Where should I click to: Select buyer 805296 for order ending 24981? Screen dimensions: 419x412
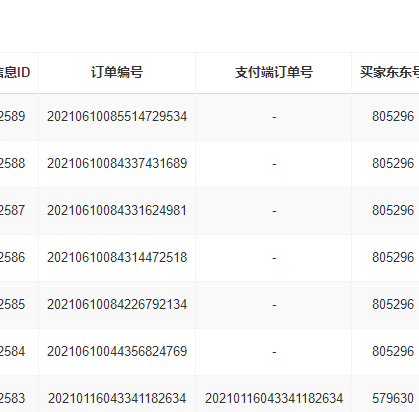click(393, 210)
